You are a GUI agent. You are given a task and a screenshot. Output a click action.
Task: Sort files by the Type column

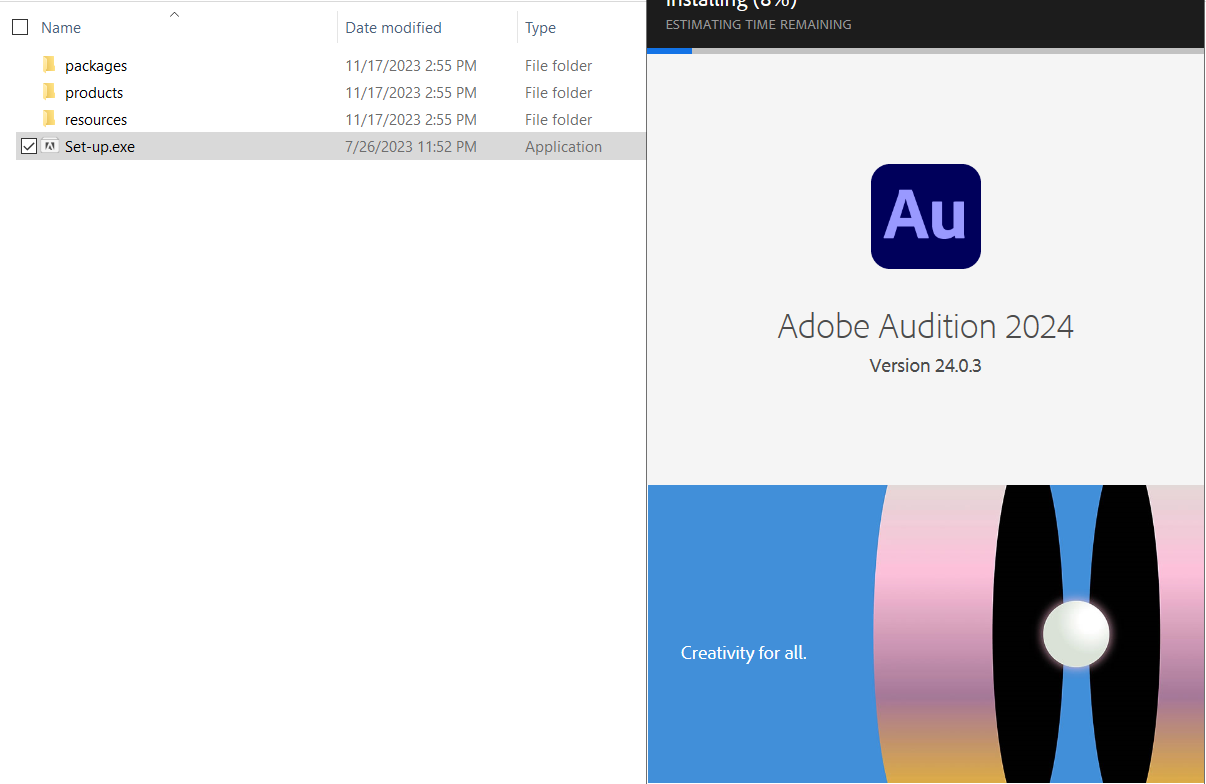[x=540, y=27]
